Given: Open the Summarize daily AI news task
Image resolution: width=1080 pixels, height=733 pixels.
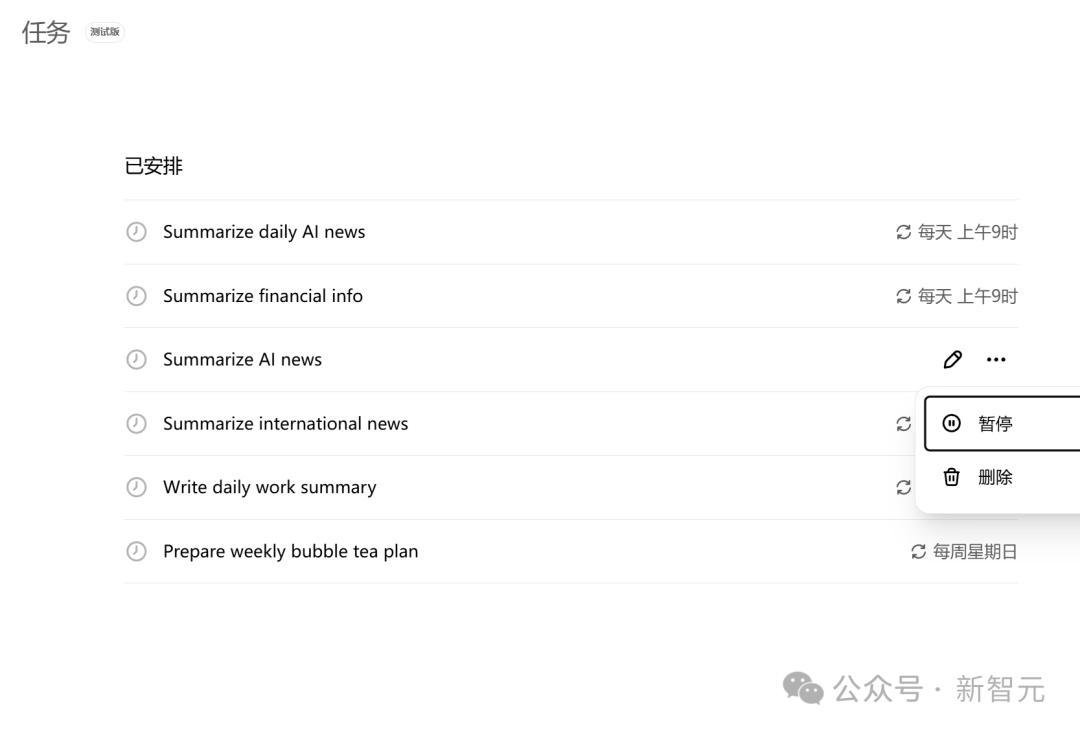Looking at the screenshot, I should click(264, 232).
